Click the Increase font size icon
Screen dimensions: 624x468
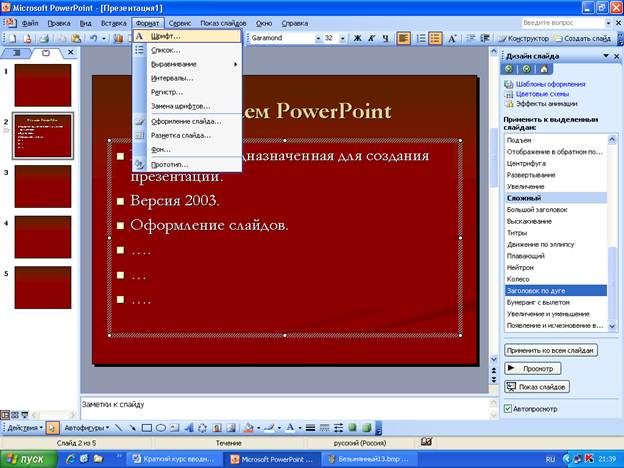(x=452, y=38)
